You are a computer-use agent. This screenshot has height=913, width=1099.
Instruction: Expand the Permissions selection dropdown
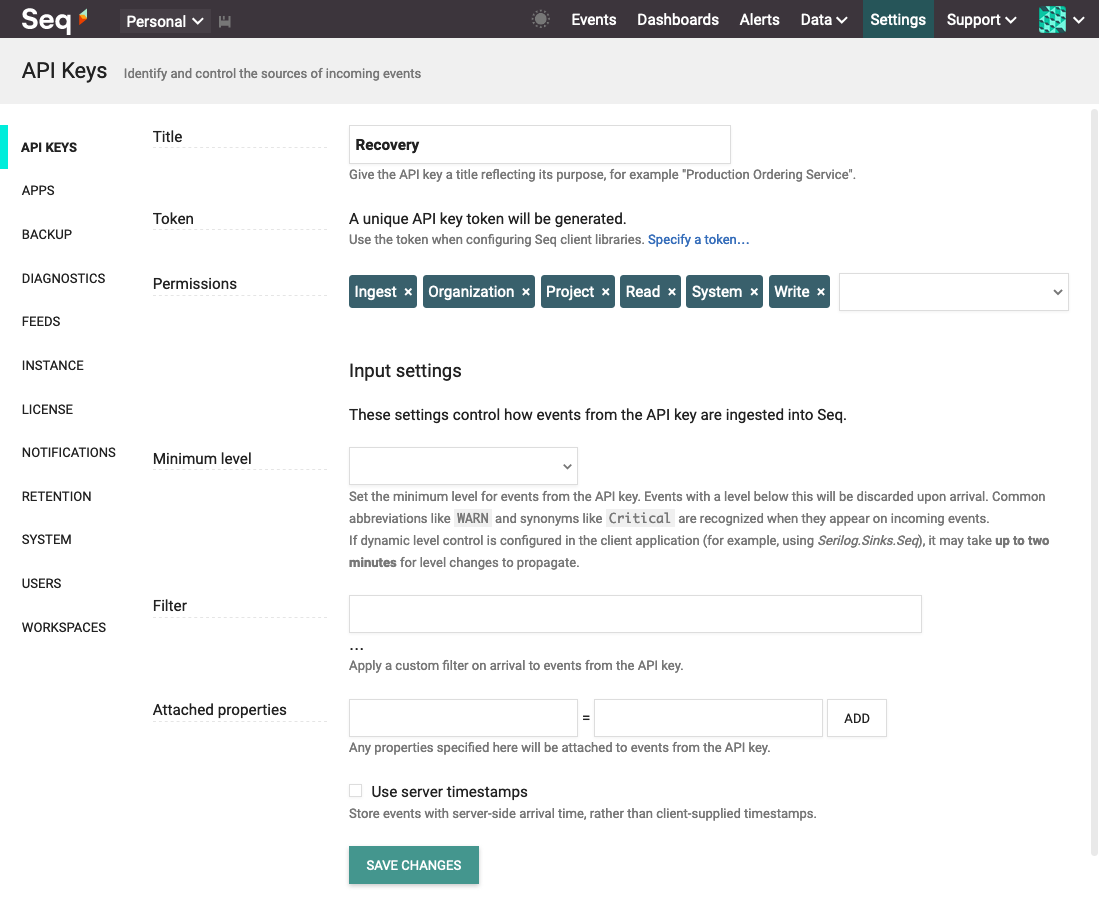click(x=953, y=292)
